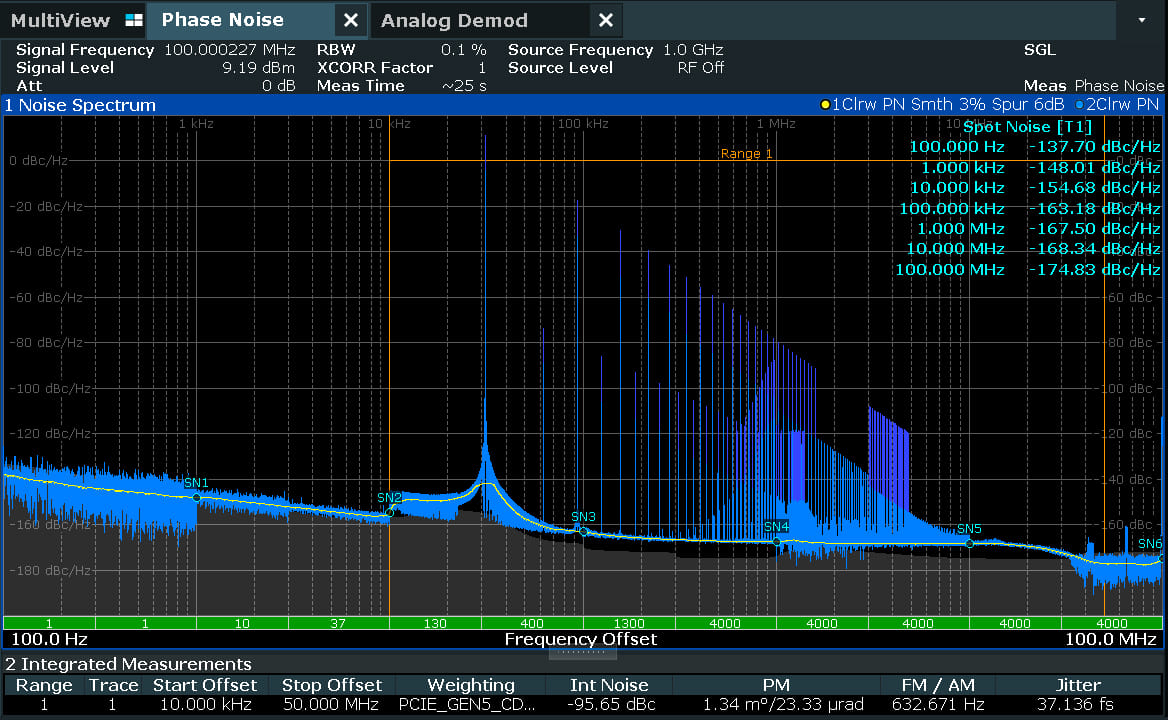Click the splitter handle between the windows
This screenshot has height=720, width=1168.
[x=583, y=652]
